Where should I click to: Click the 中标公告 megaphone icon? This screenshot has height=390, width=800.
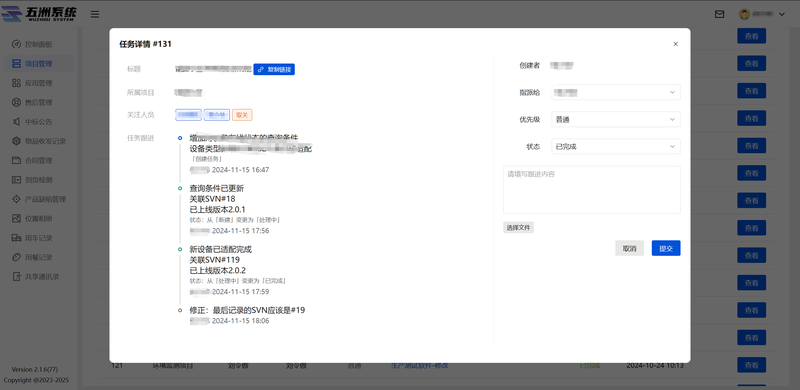16,122
